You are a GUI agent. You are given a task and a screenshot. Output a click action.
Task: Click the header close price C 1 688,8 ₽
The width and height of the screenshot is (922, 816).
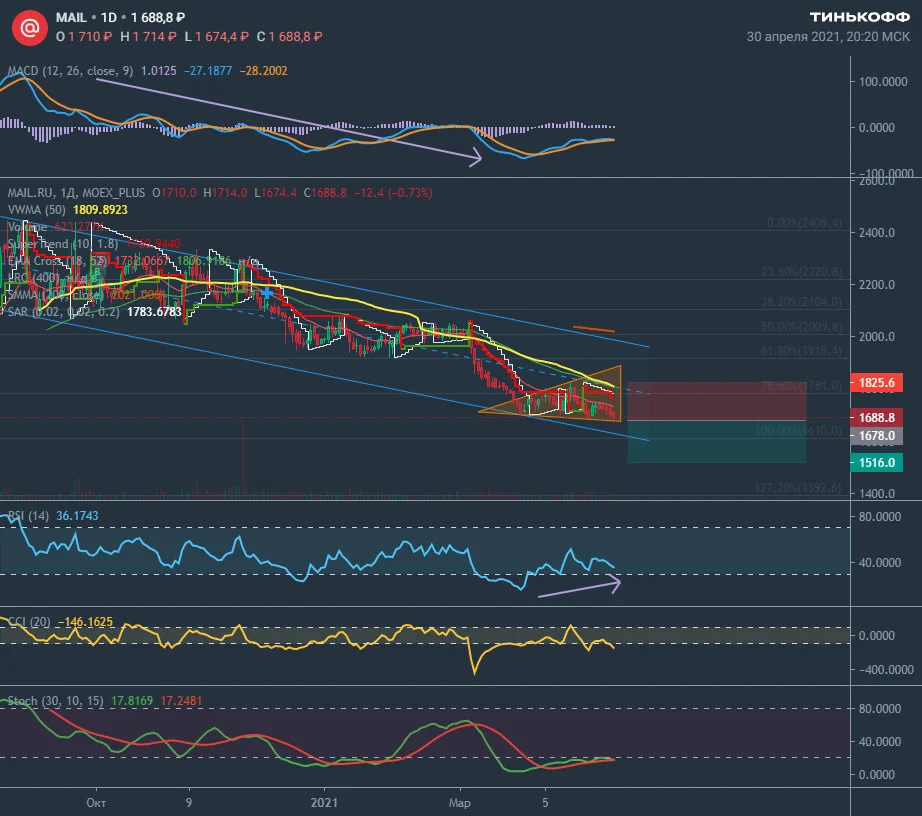(x=289, y=36)
